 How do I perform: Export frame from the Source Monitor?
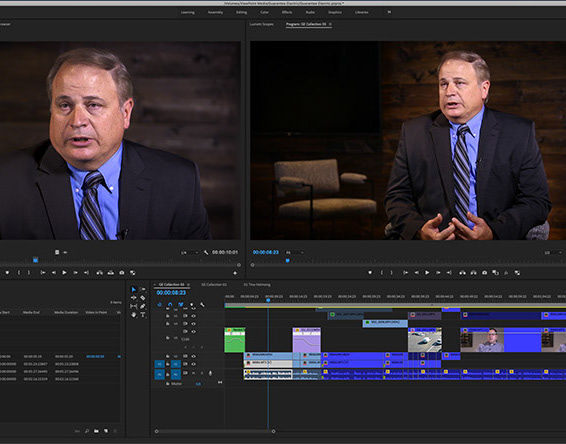tap(122, 273)
